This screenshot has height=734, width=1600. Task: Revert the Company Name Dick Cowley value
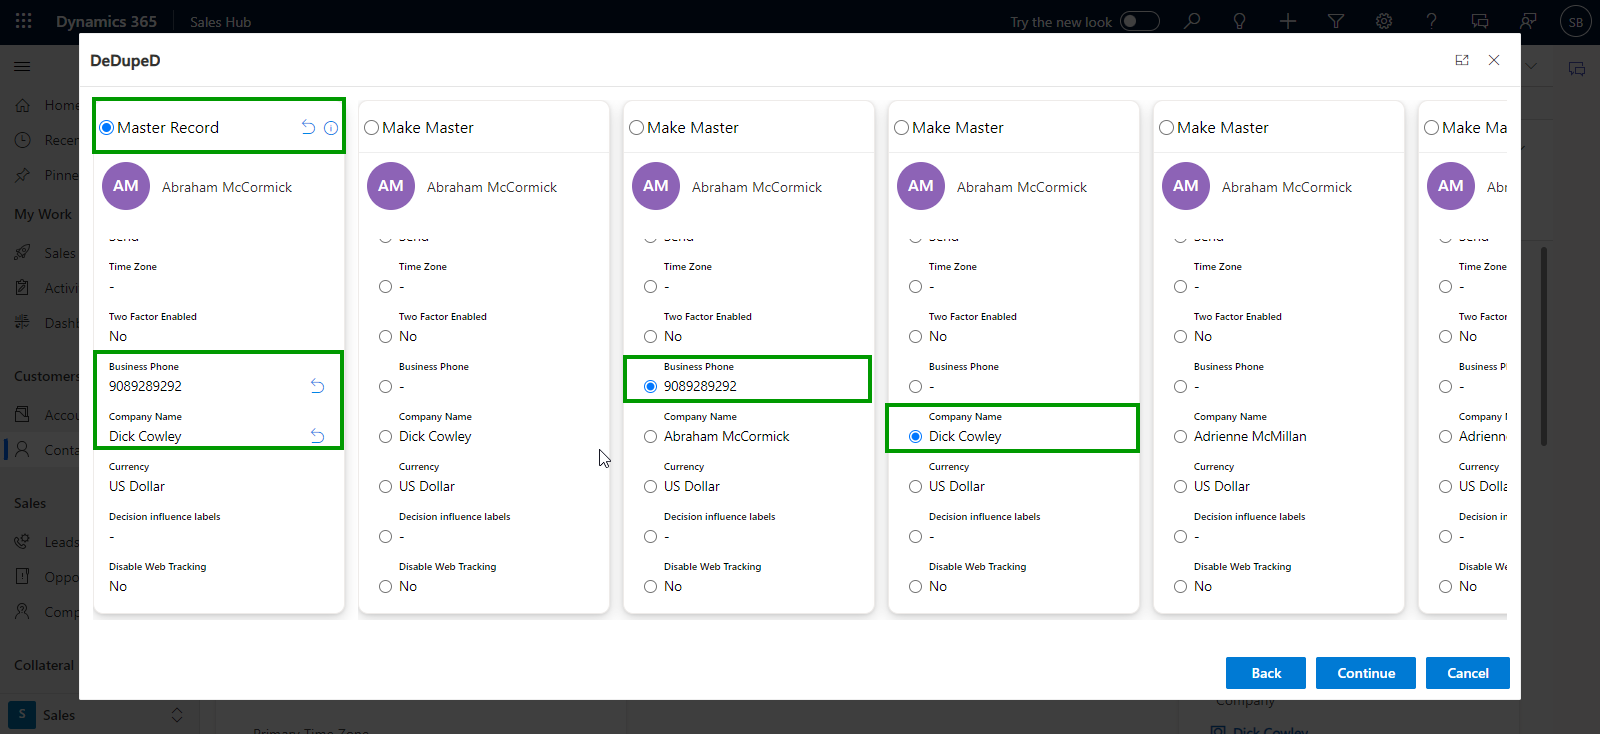tap(317, 436)
